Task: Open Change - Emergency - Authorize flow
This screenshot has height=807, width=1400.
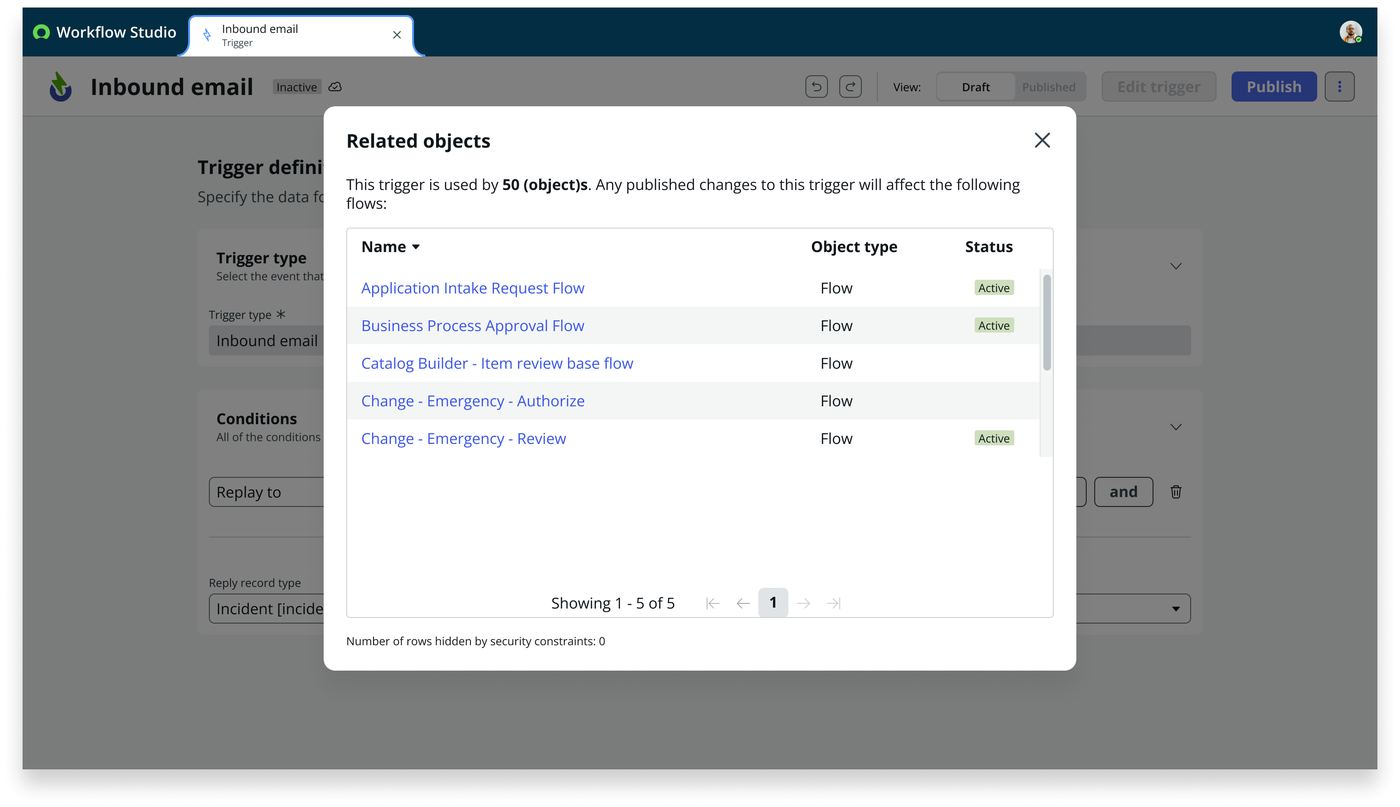Action: pos(472,401)
